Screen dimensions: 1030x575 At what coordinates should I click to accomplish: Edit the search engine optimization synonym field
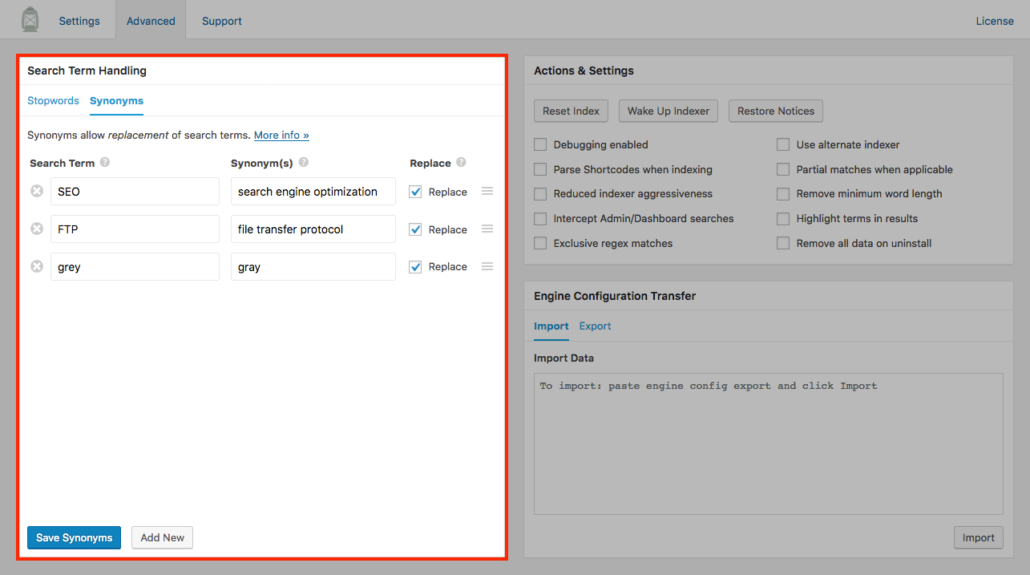[x=313, y=191]
